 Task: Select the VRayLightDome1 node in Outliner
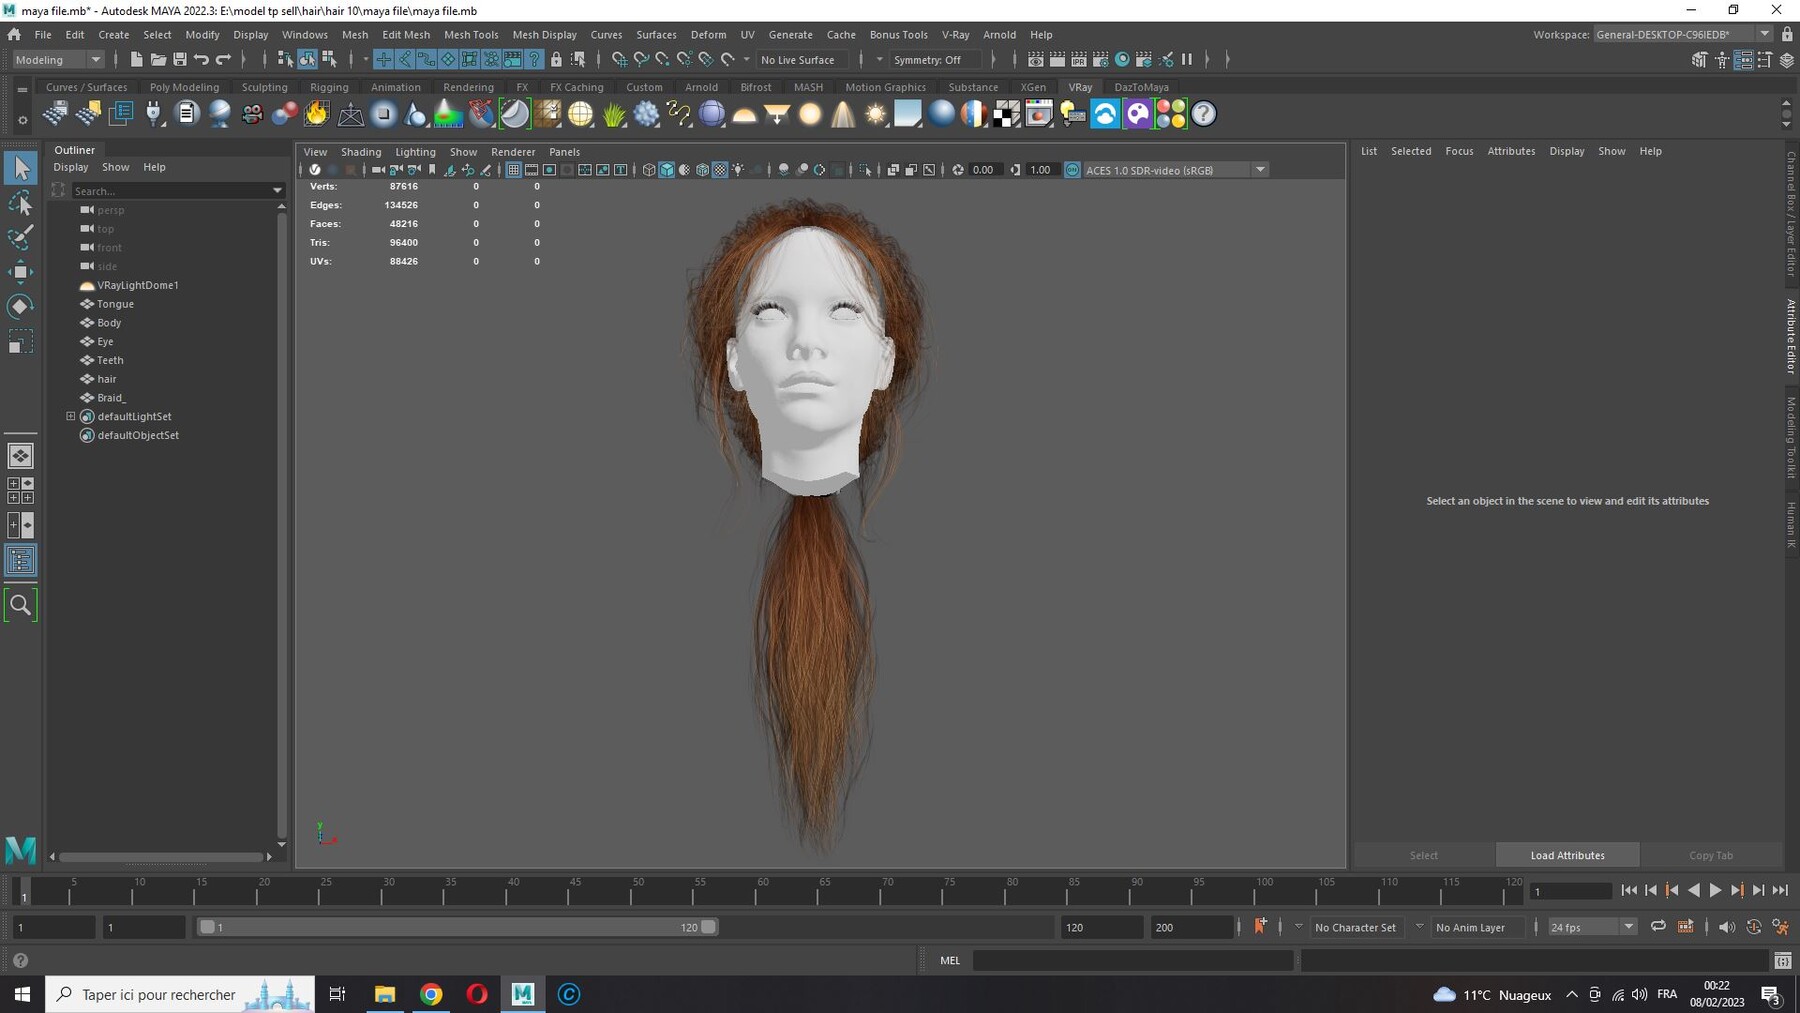[x=137, y=285]
